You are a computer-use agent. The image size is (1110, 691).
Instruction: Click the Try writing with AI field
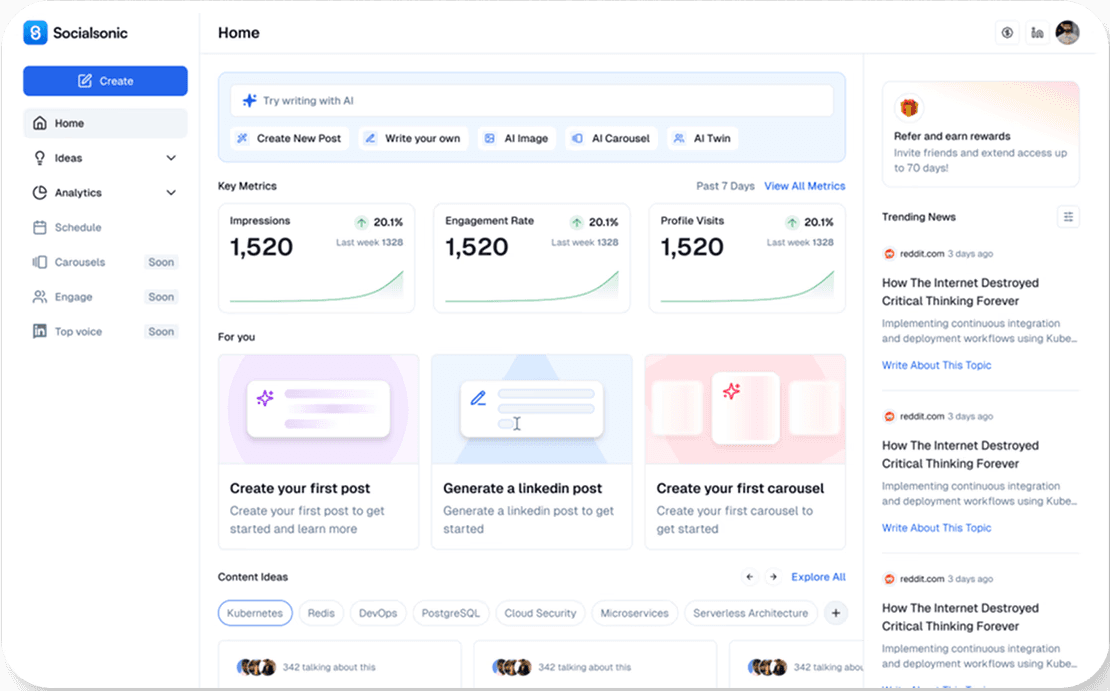532,101
